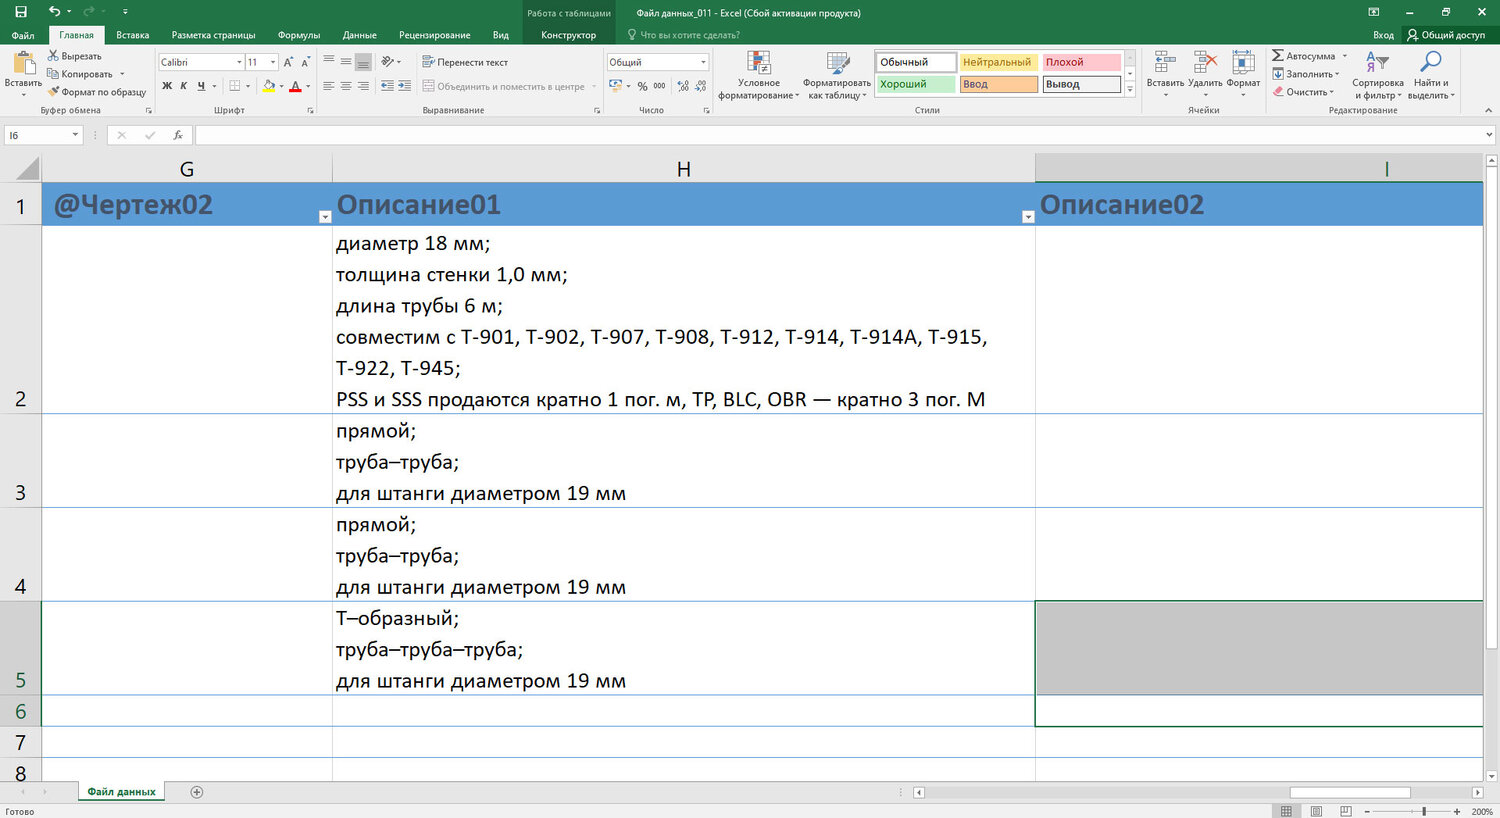Align text left
1500x818 pixels.
click(x=328, y=86)
